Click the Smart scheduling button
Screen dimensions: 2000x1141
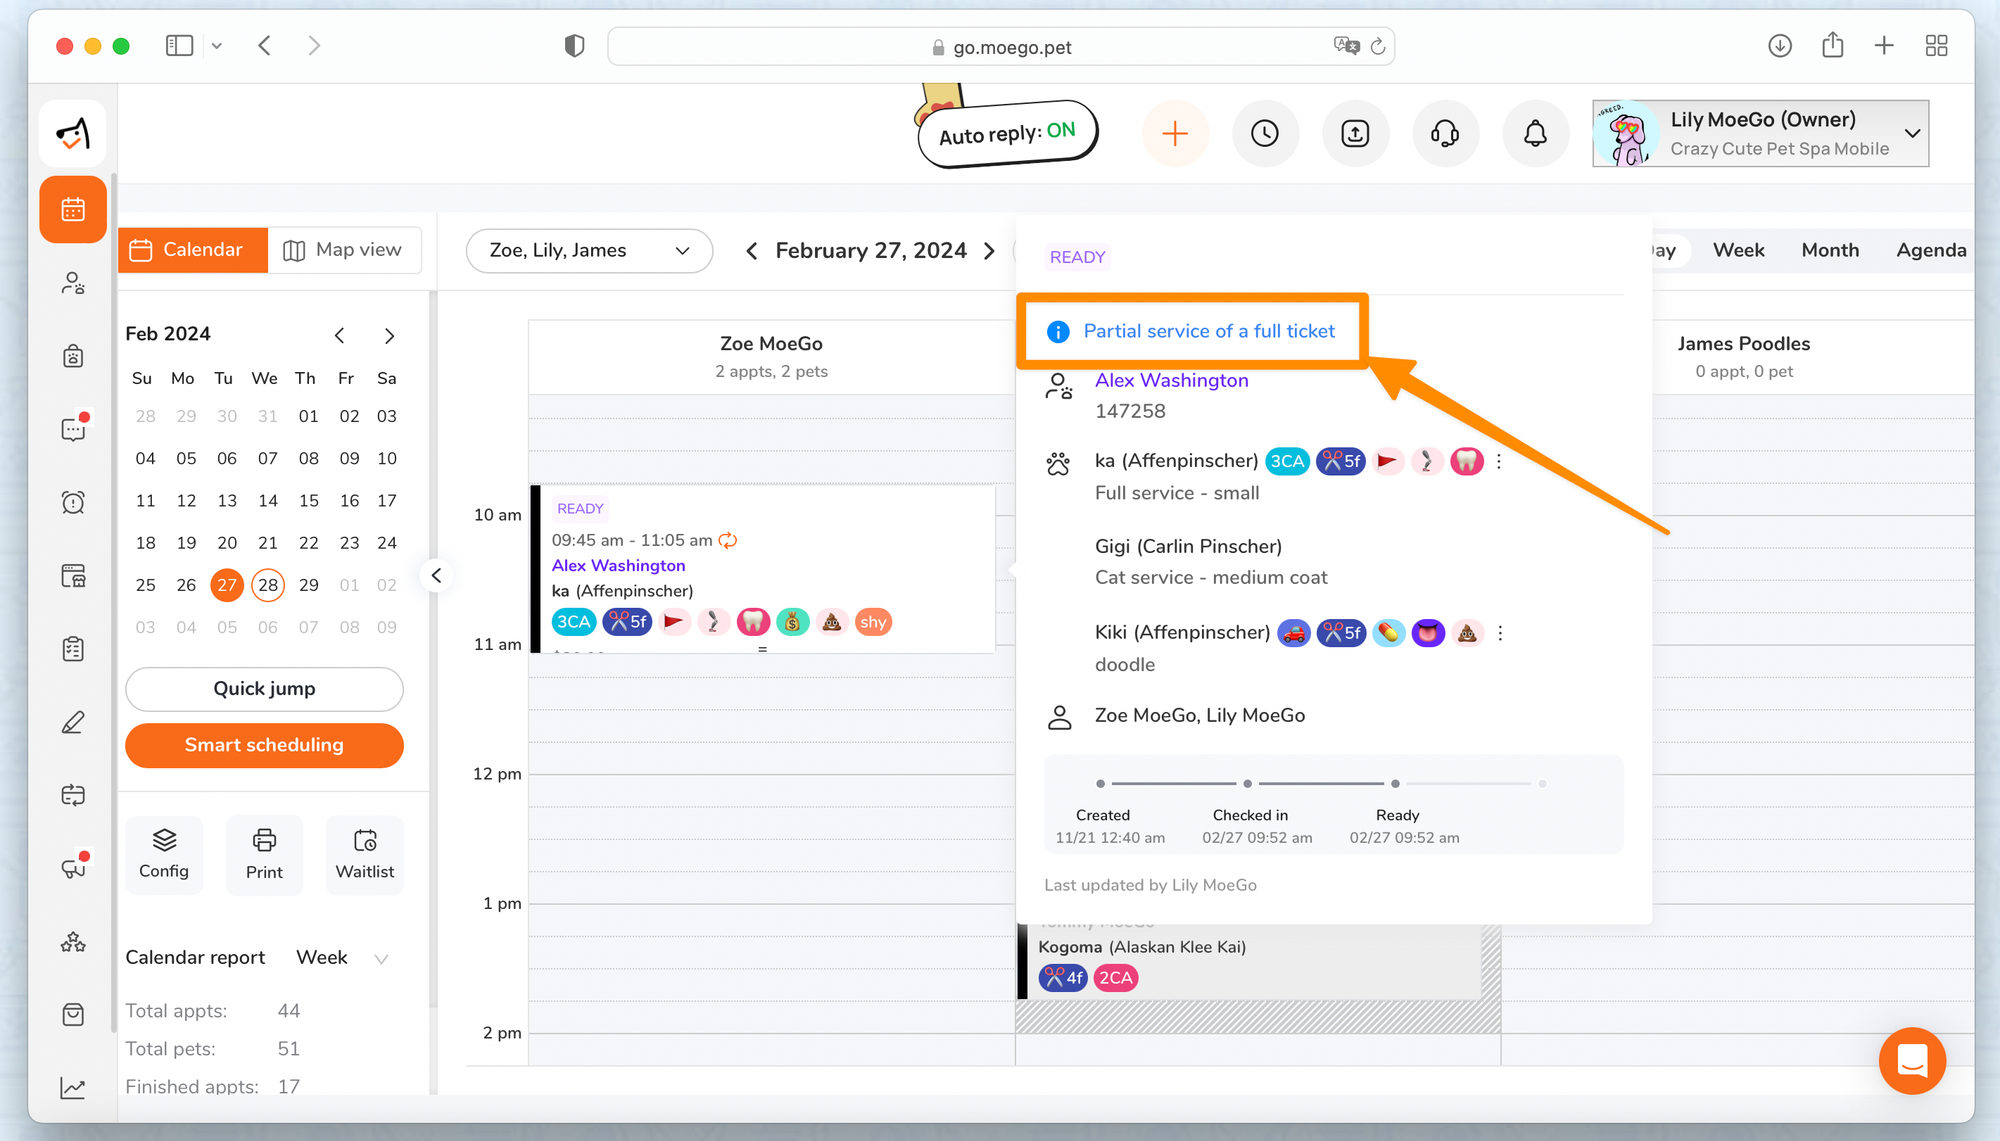click(x=264, y=745)
